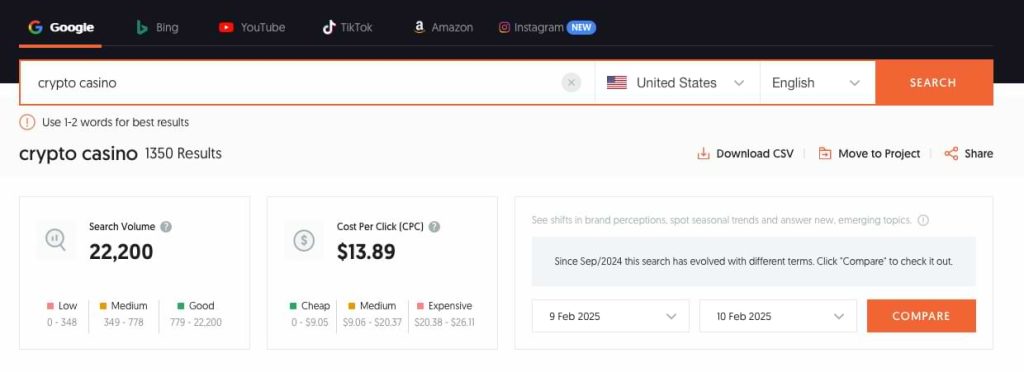1024x372 pixels.
Task: Expand the 9 Feb 2025 date dropdown
Action: [611, 316]
